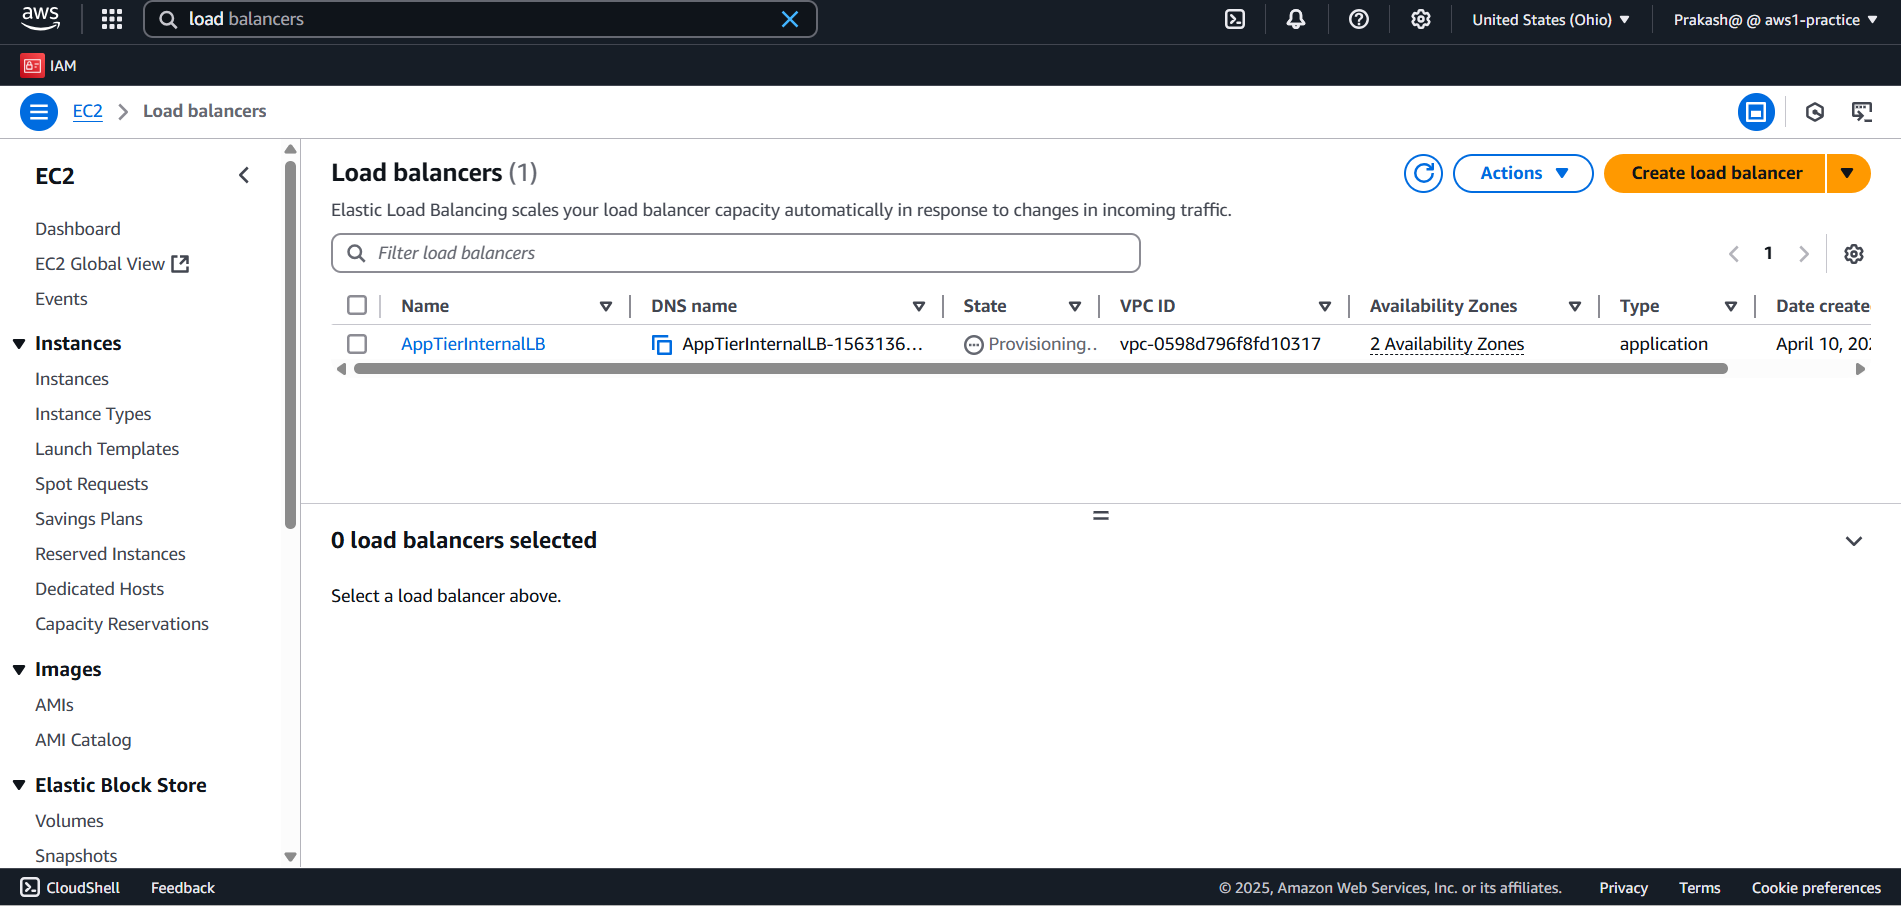Launch CloudShell from the footer
This screenshot has width=1901, height=906.
70,888
